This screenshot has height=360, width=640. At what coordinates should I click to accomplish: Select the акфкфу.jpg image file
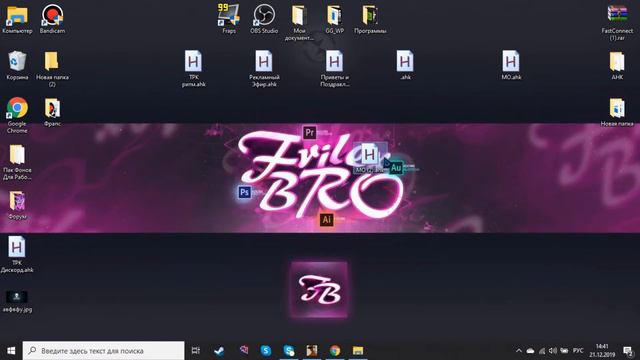click(x=17, y=301)
